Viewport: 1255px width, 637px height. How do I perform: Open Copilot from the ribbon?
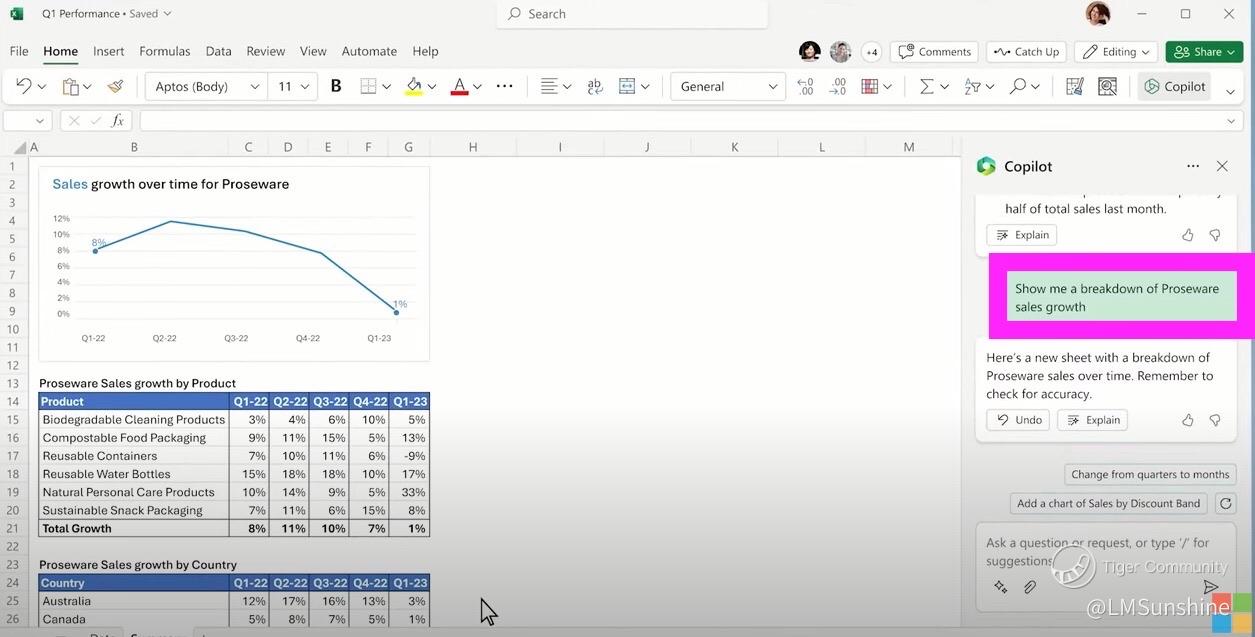[1175, 87]
